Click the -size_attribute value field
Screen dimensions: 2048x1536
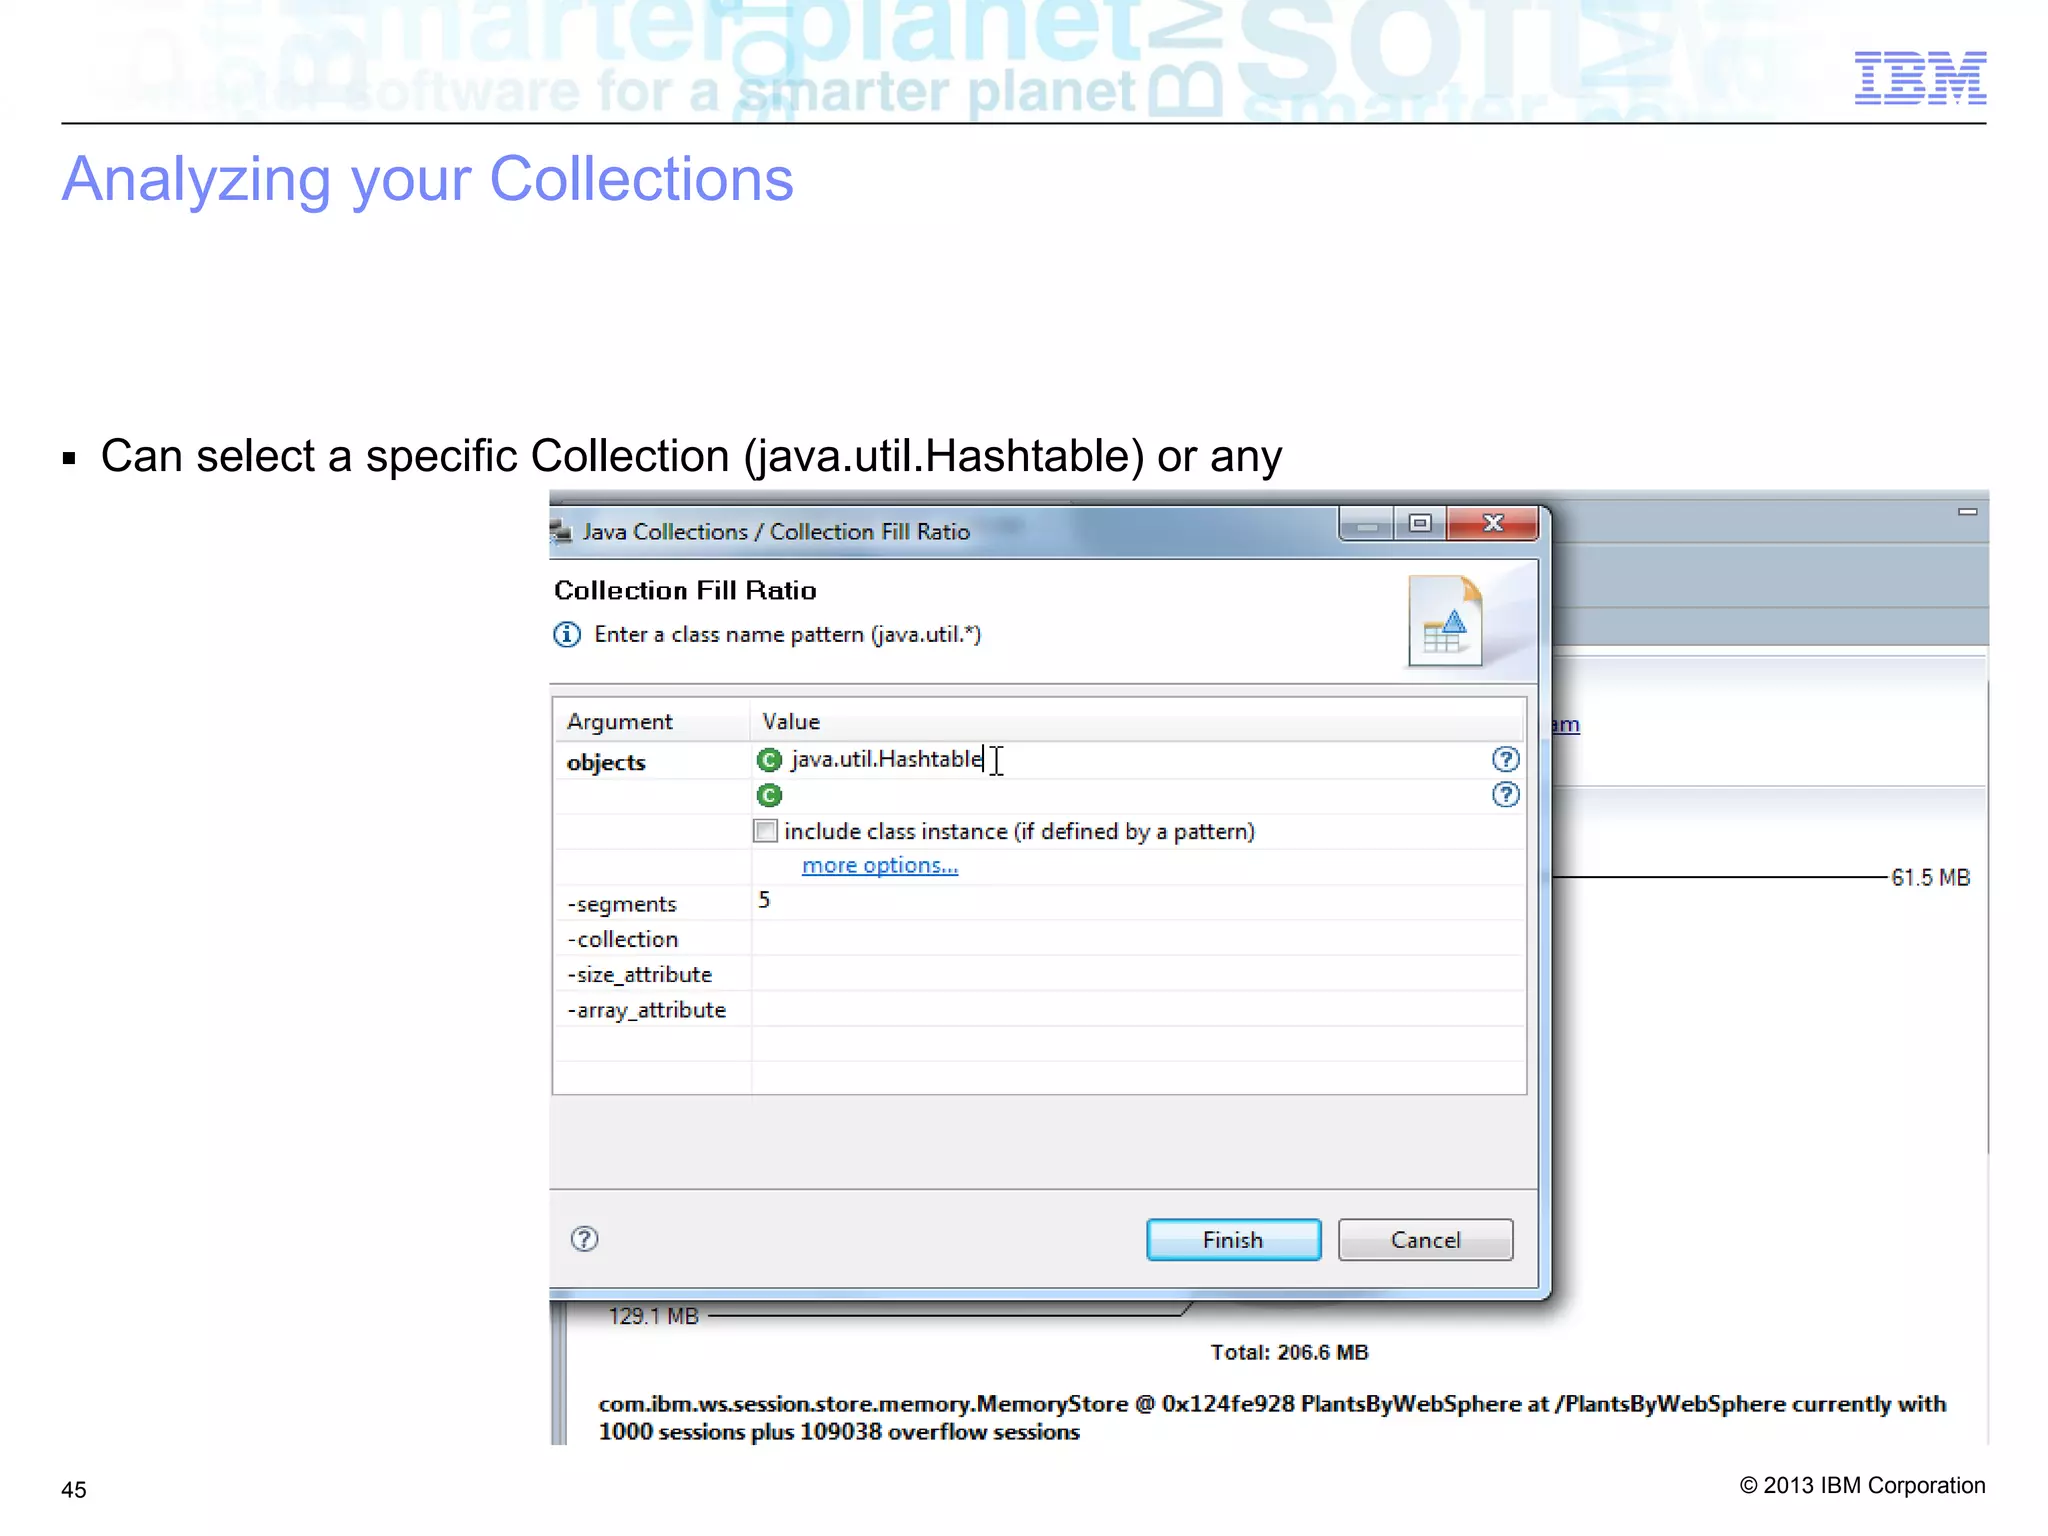coord(1138,974)
